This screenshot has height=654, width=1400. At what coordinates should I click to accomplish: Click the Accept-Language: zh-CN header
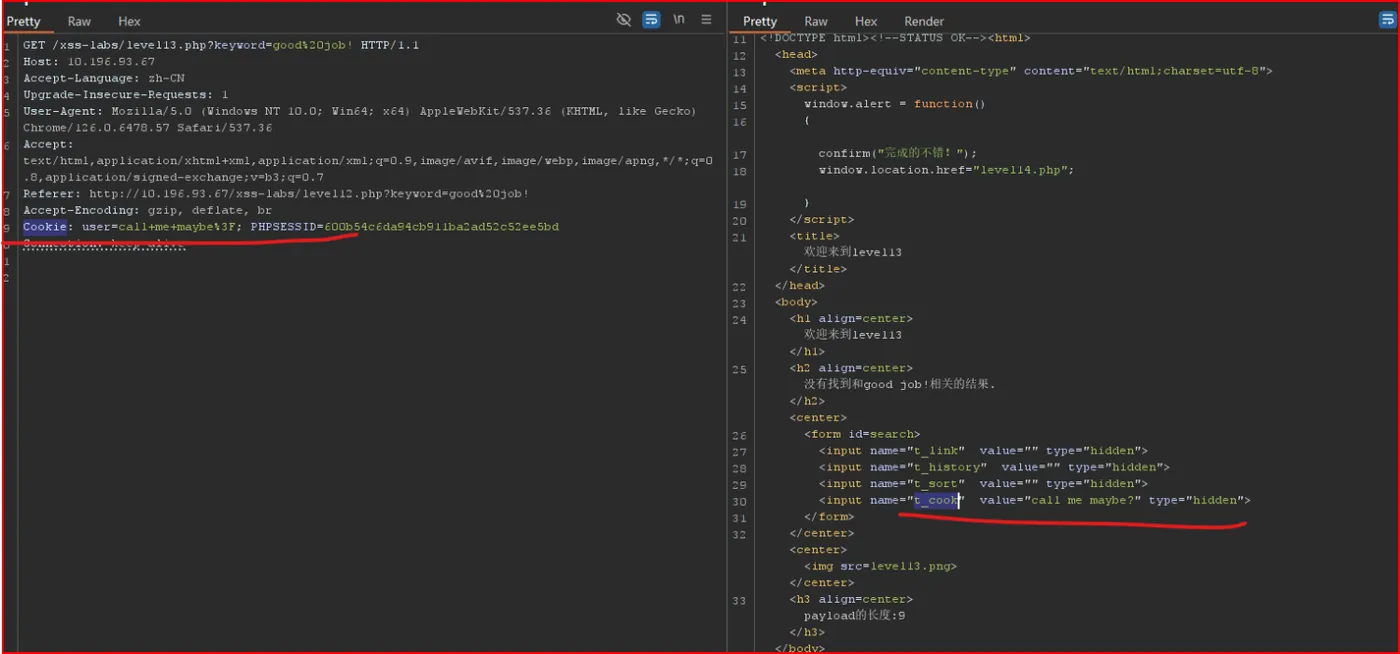coord(104,78)
